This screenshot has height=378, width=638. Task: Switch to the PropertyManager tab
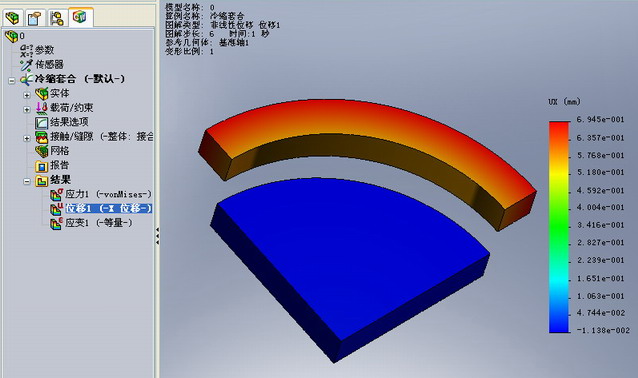[x=35, y=17]
